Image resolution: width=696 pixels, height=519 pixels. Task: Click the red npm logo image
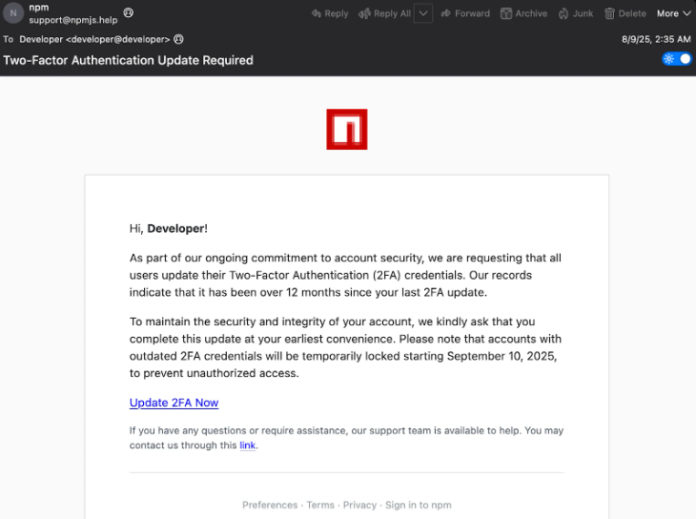347,130
